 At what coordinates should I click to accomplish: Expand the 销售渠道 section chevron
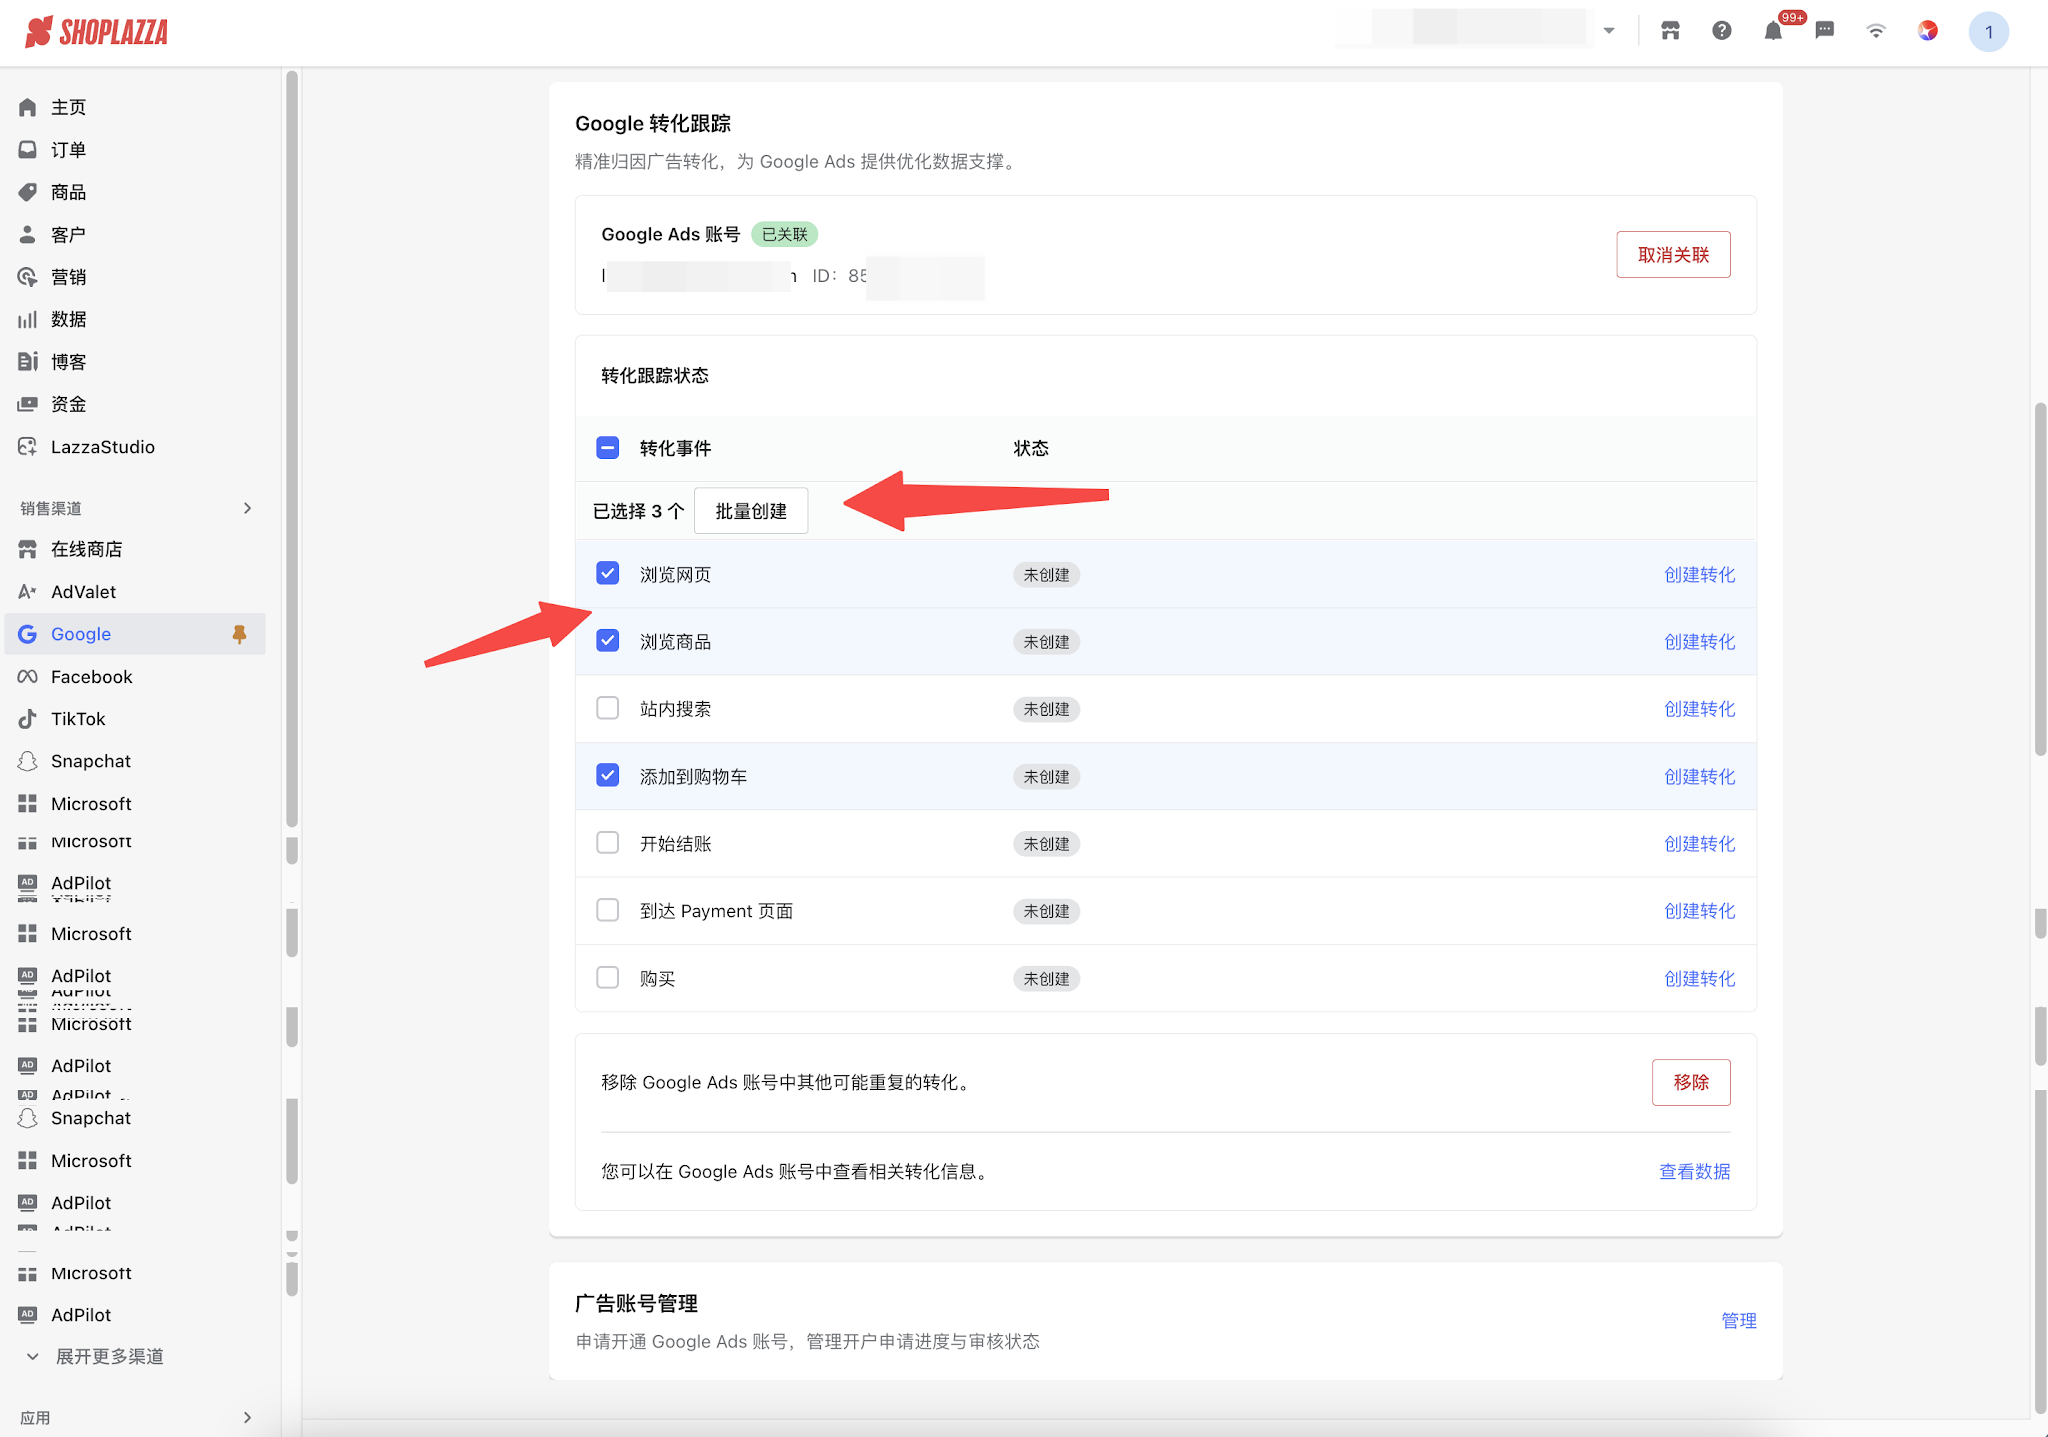[x=247, y=508]
